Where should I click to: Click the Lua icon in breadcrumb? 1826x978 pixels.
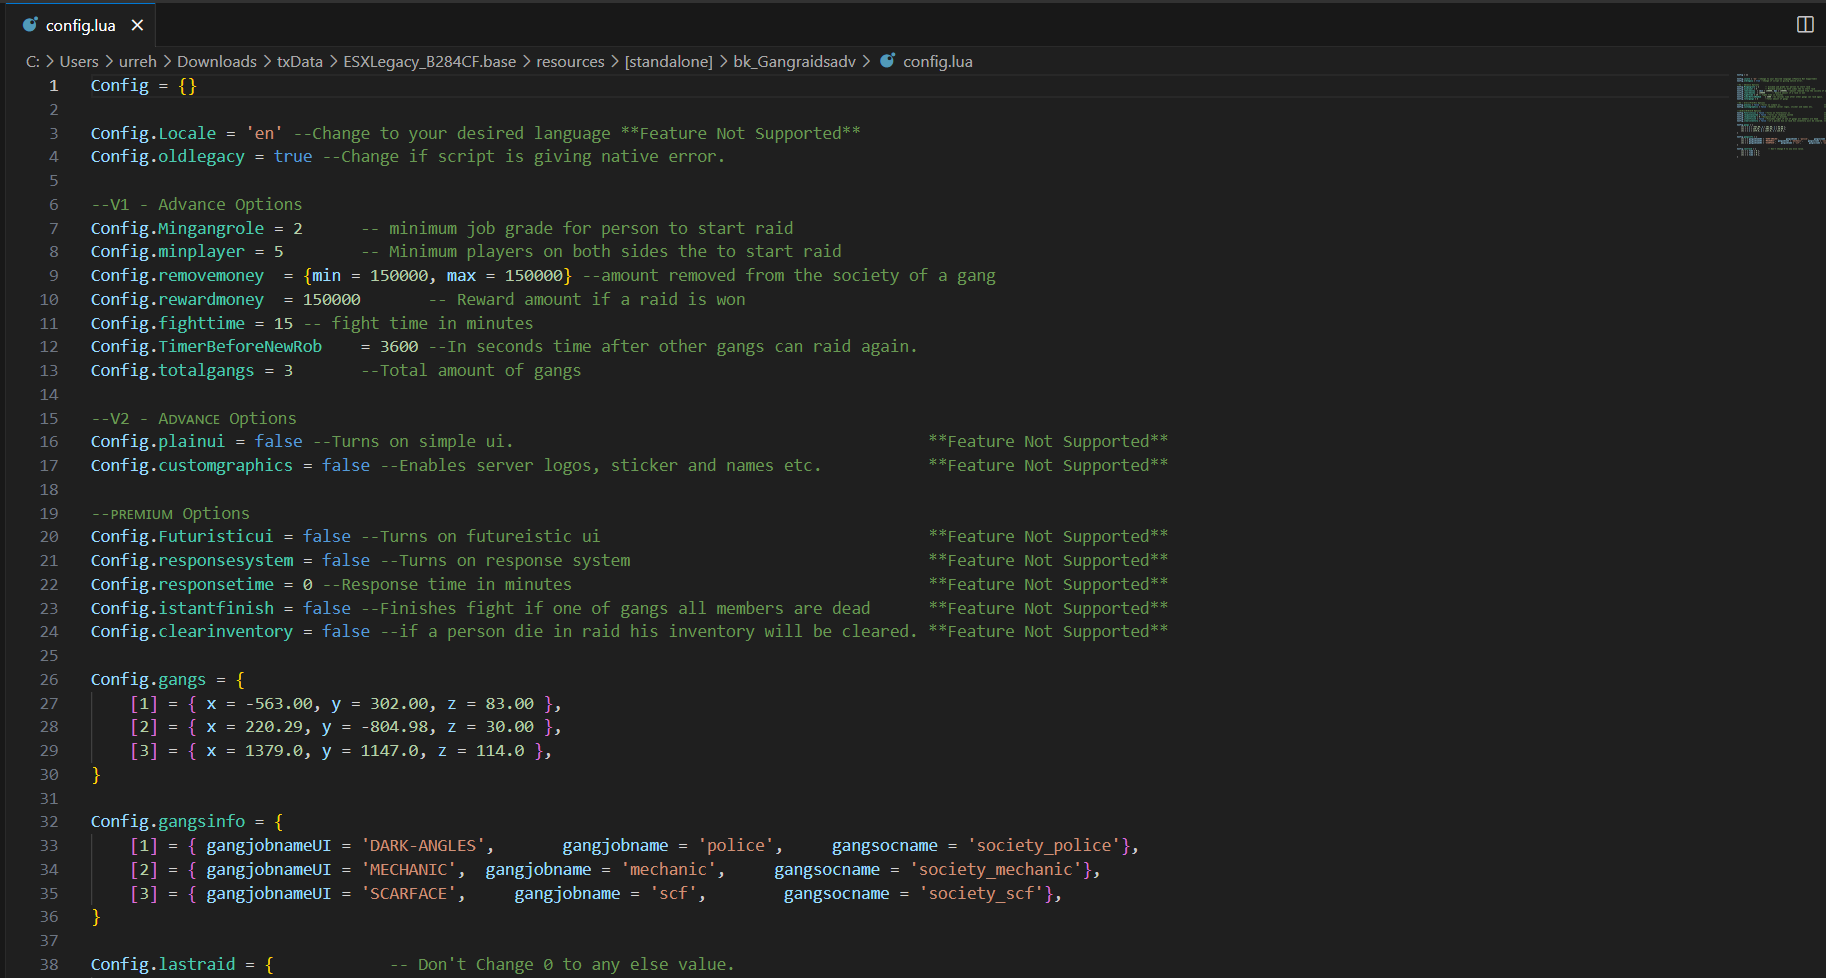coord(887,61)
